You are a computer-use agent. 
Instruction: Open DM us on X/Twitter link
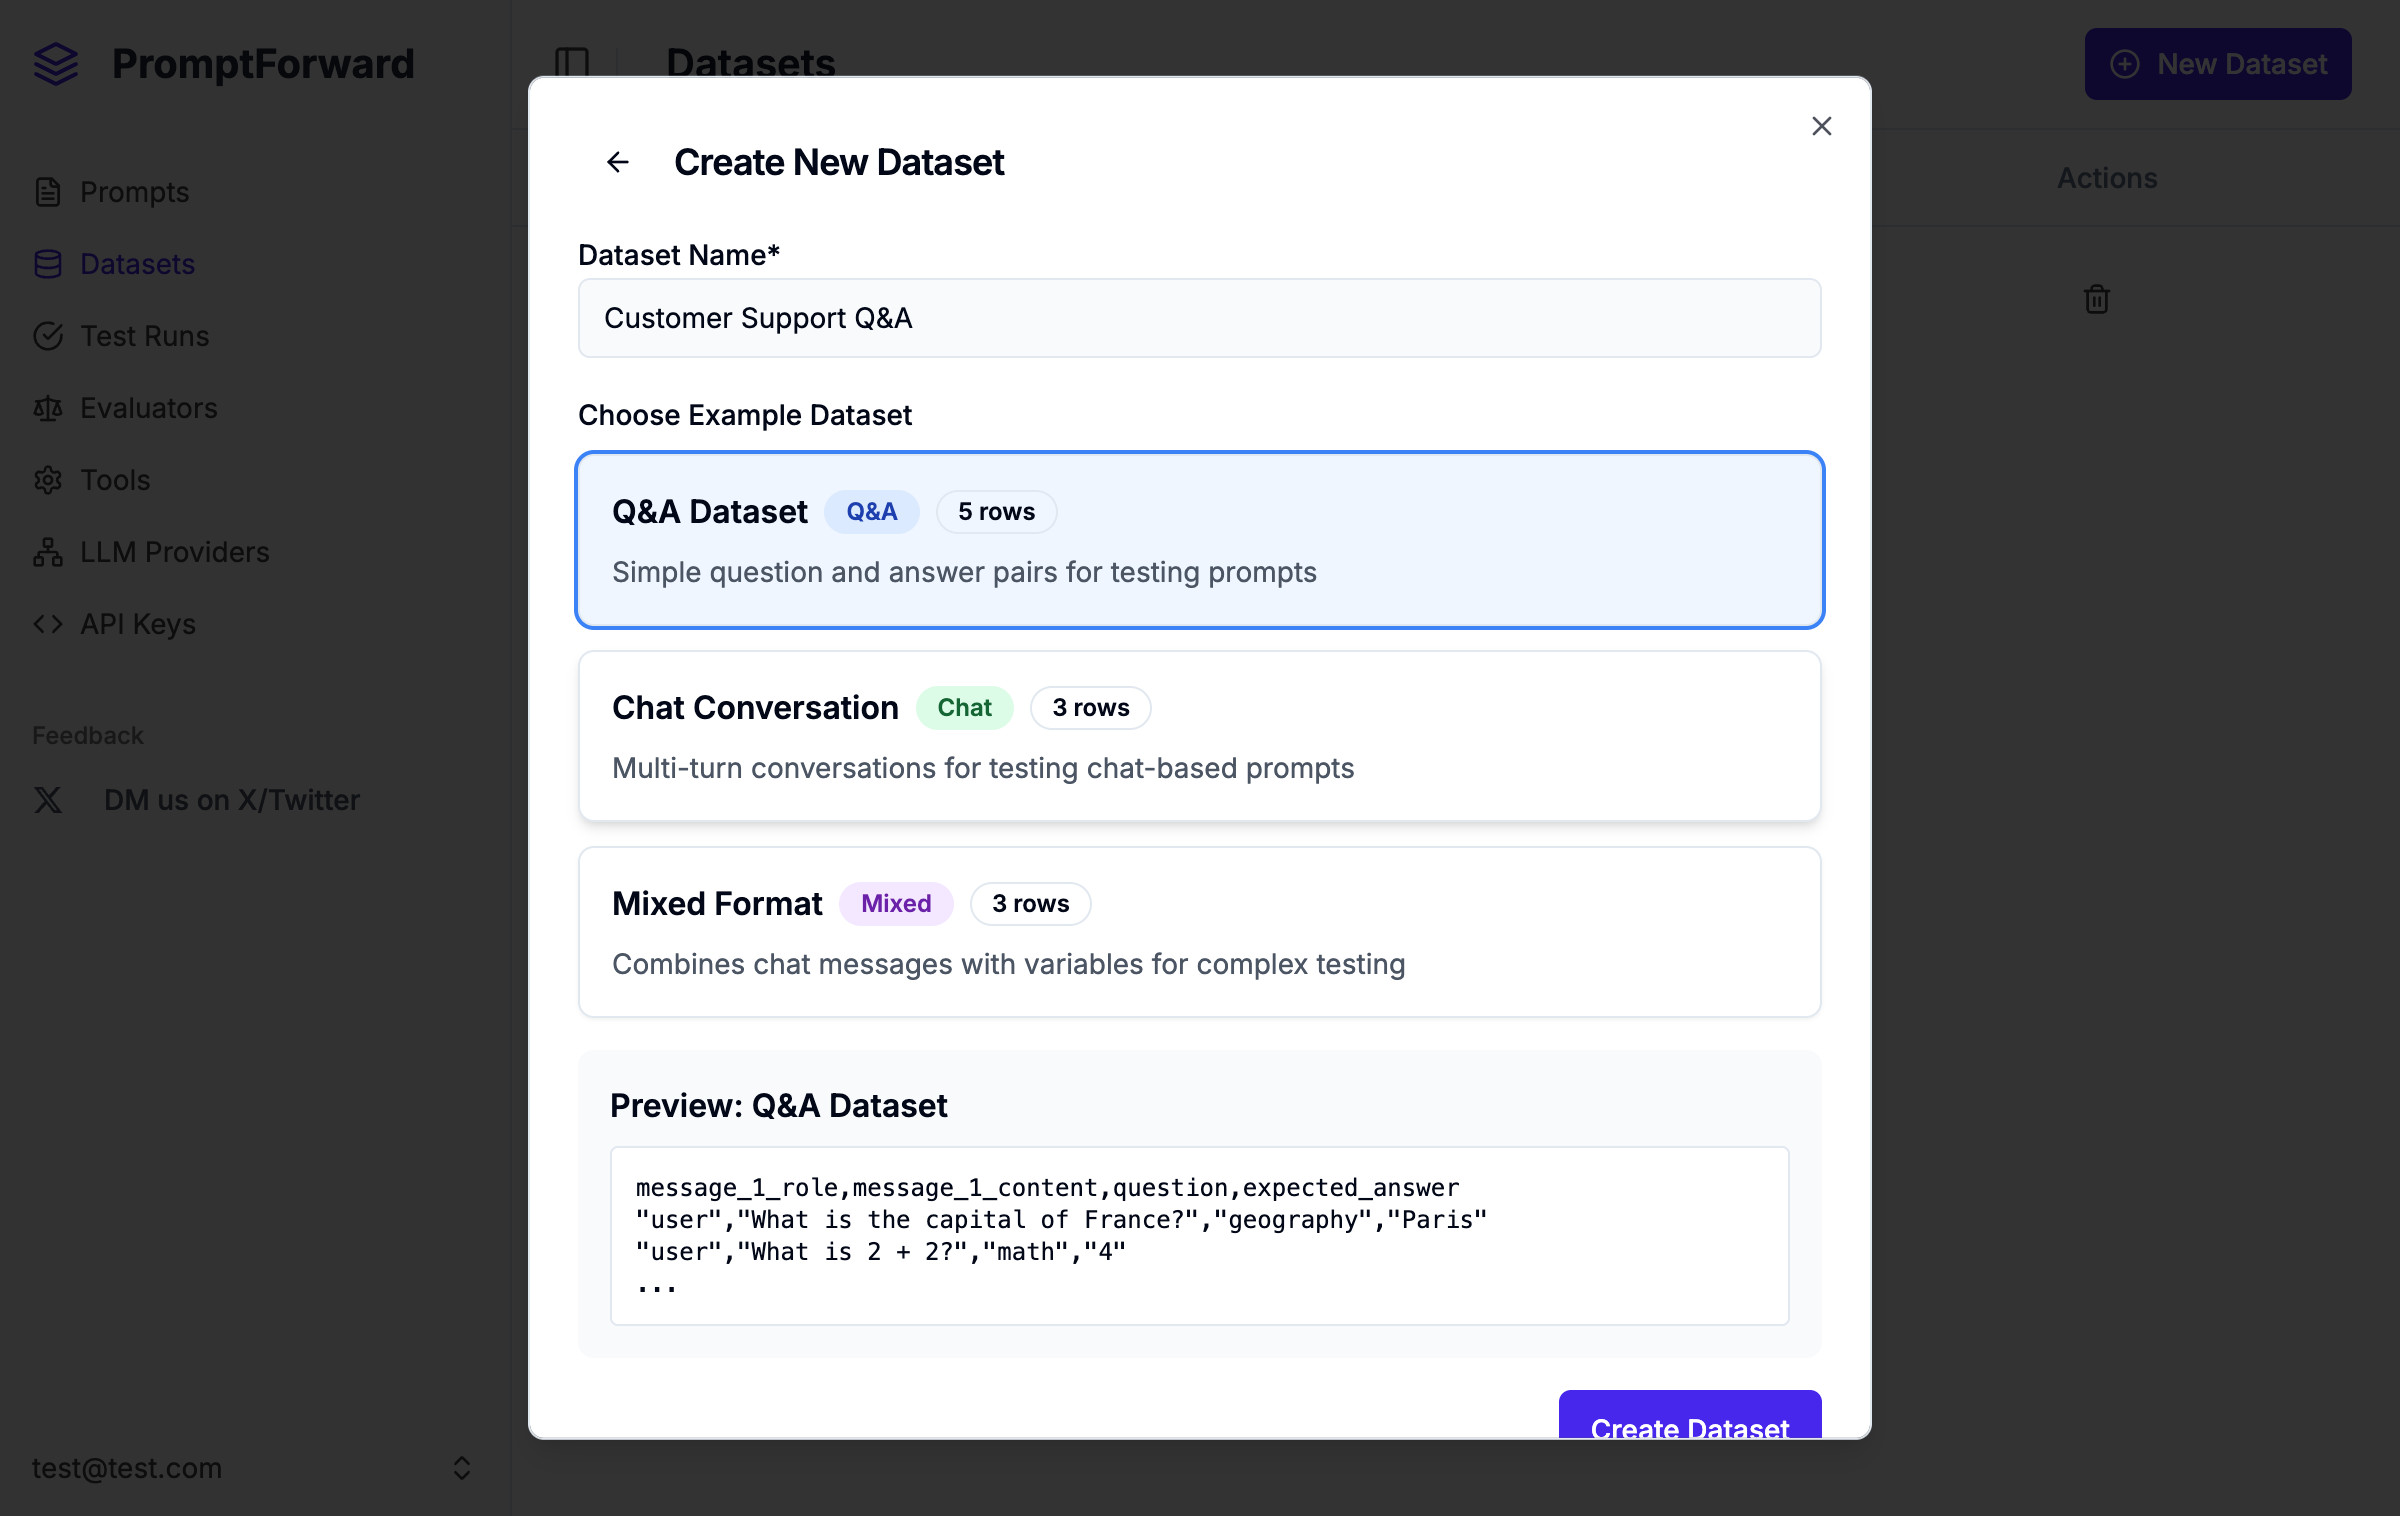pos(232,800)
